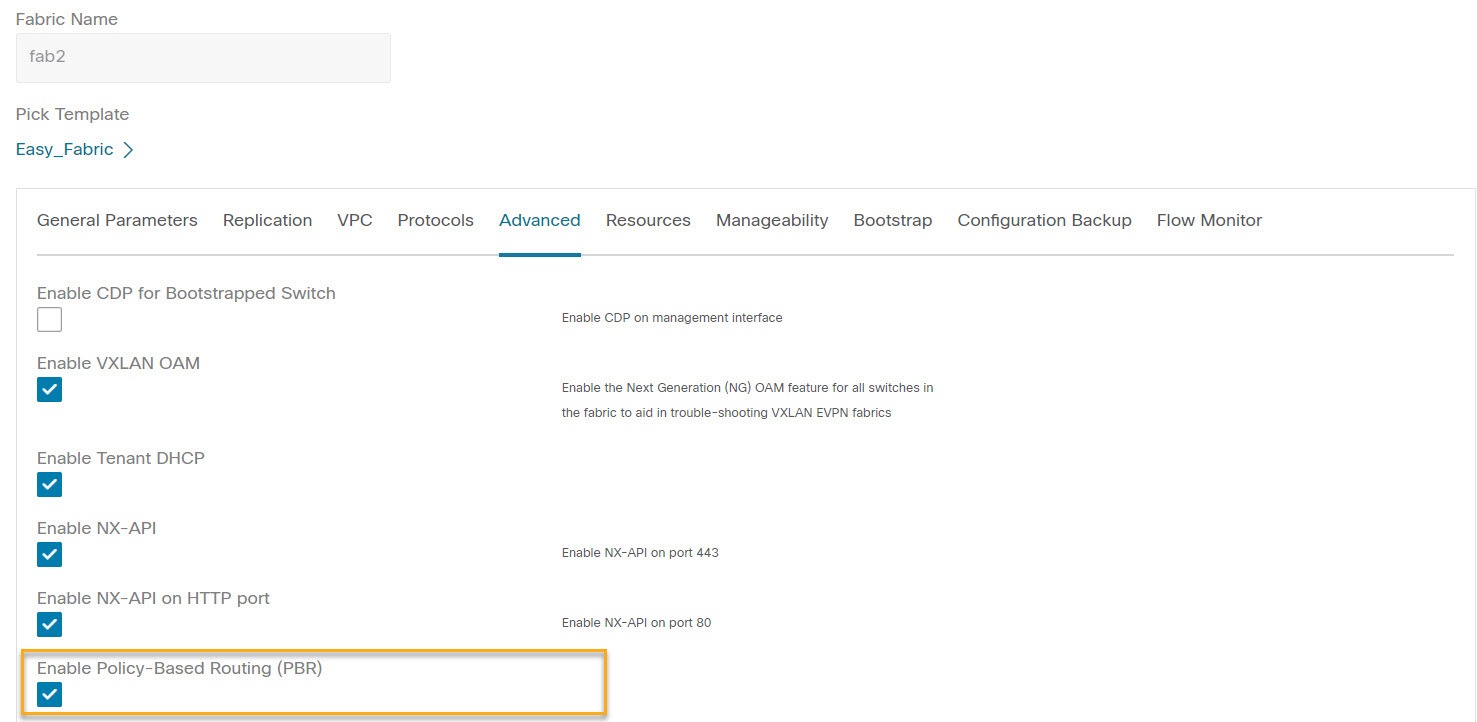Go to the Resources tab
The width and height of the screenshot is (1477, 722).
(x=648, y=220)
